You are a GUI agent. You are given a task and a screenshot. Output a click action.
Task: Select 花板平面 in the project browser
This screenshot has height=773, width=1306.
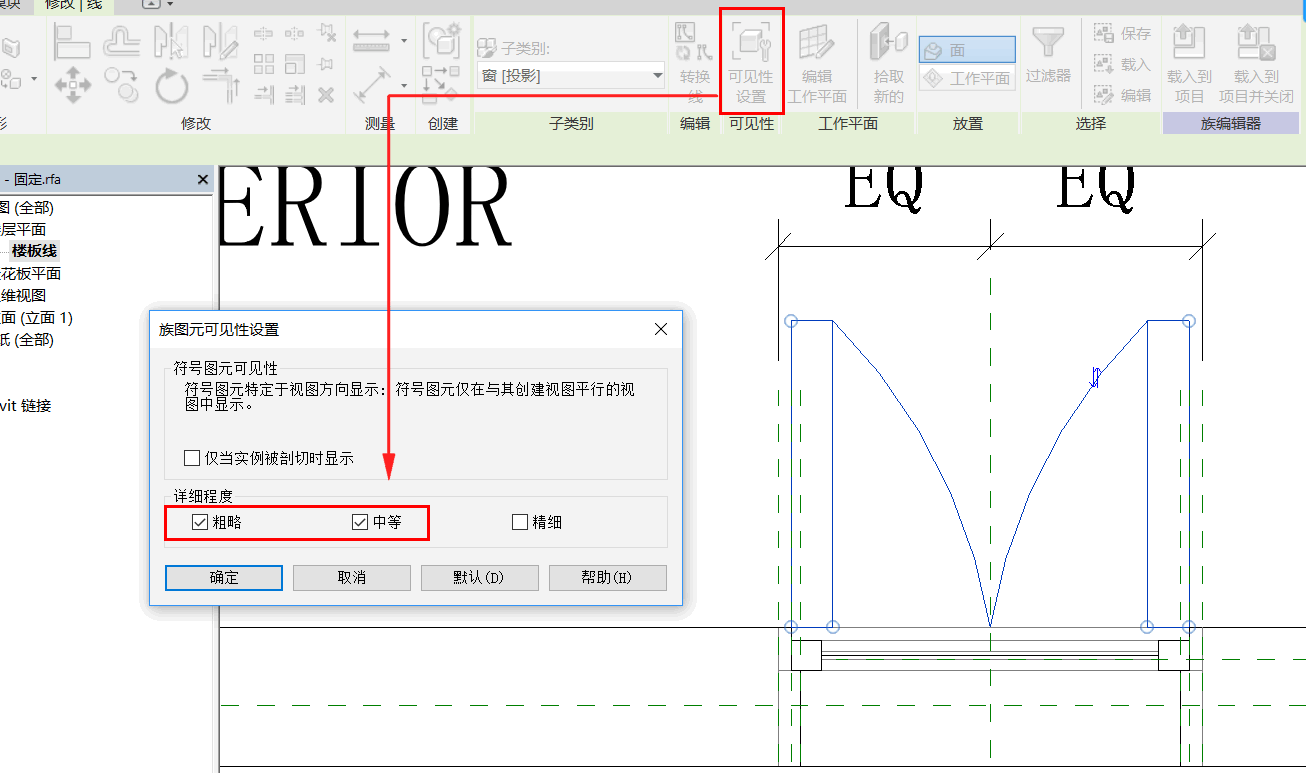coord(31,274)
